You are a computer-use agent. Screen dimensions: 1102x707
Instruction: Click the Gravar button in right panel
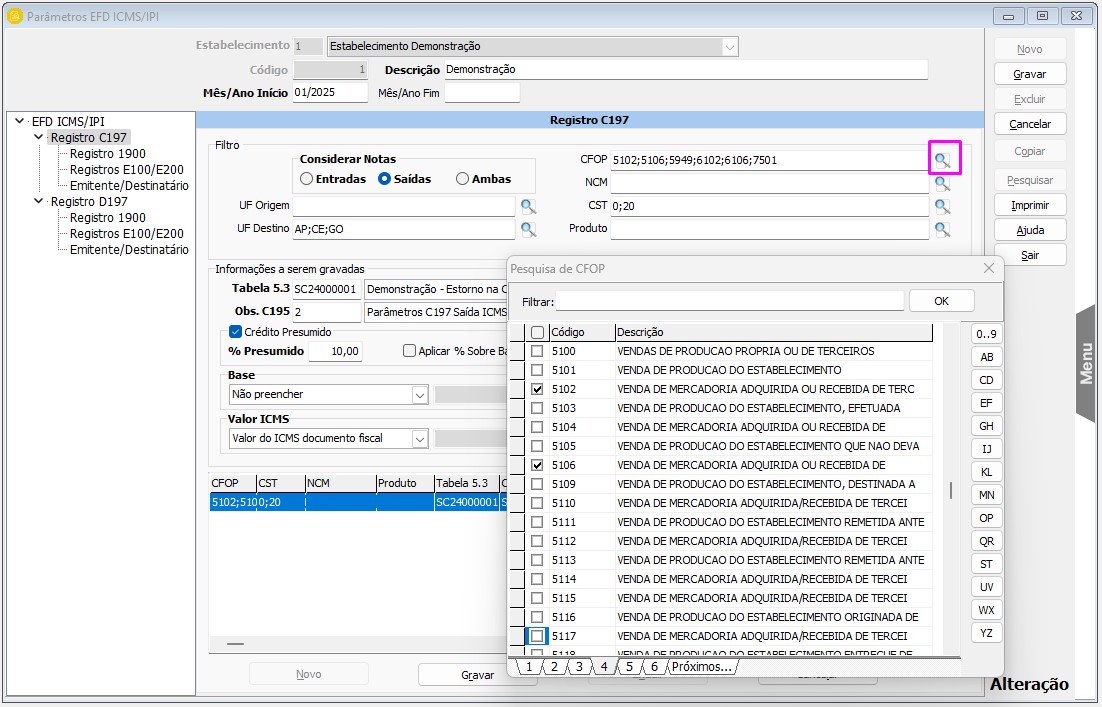(1029, 74)
